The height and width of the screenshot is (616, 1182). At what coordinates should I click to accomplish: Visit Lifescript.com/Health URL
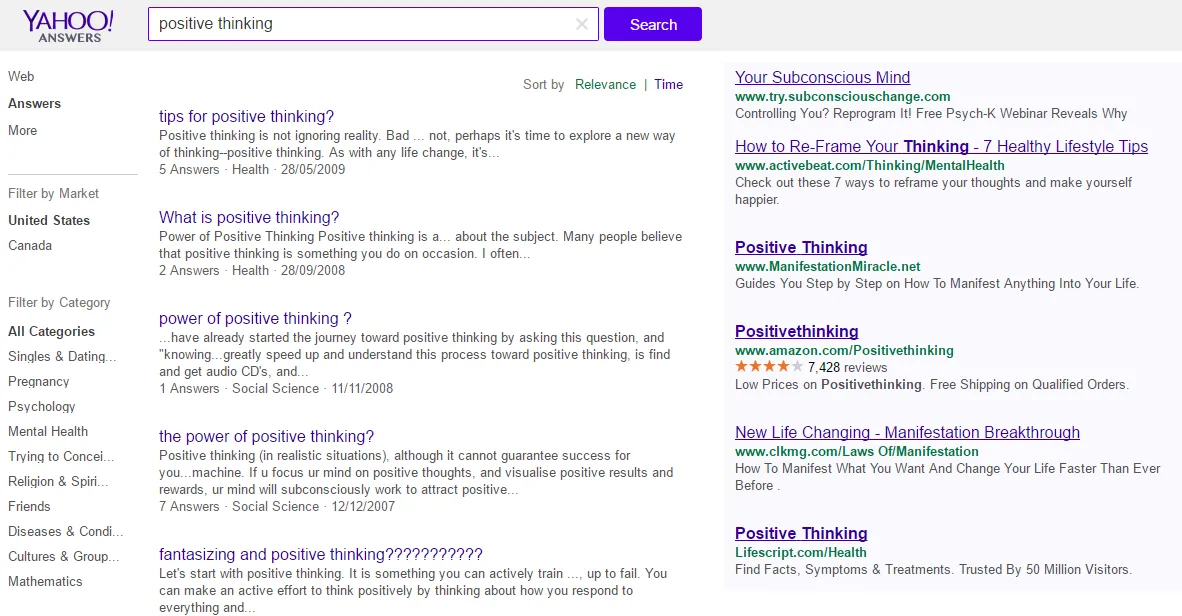pos(801,552)
